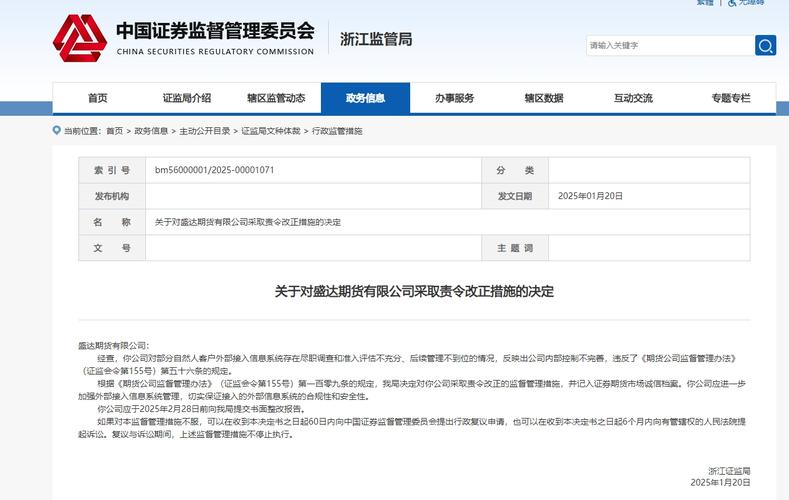Screen dimensions: 789x500
Task: Click the 中国证券监督管理委员会 site title
Action: (x=215, y=31)
